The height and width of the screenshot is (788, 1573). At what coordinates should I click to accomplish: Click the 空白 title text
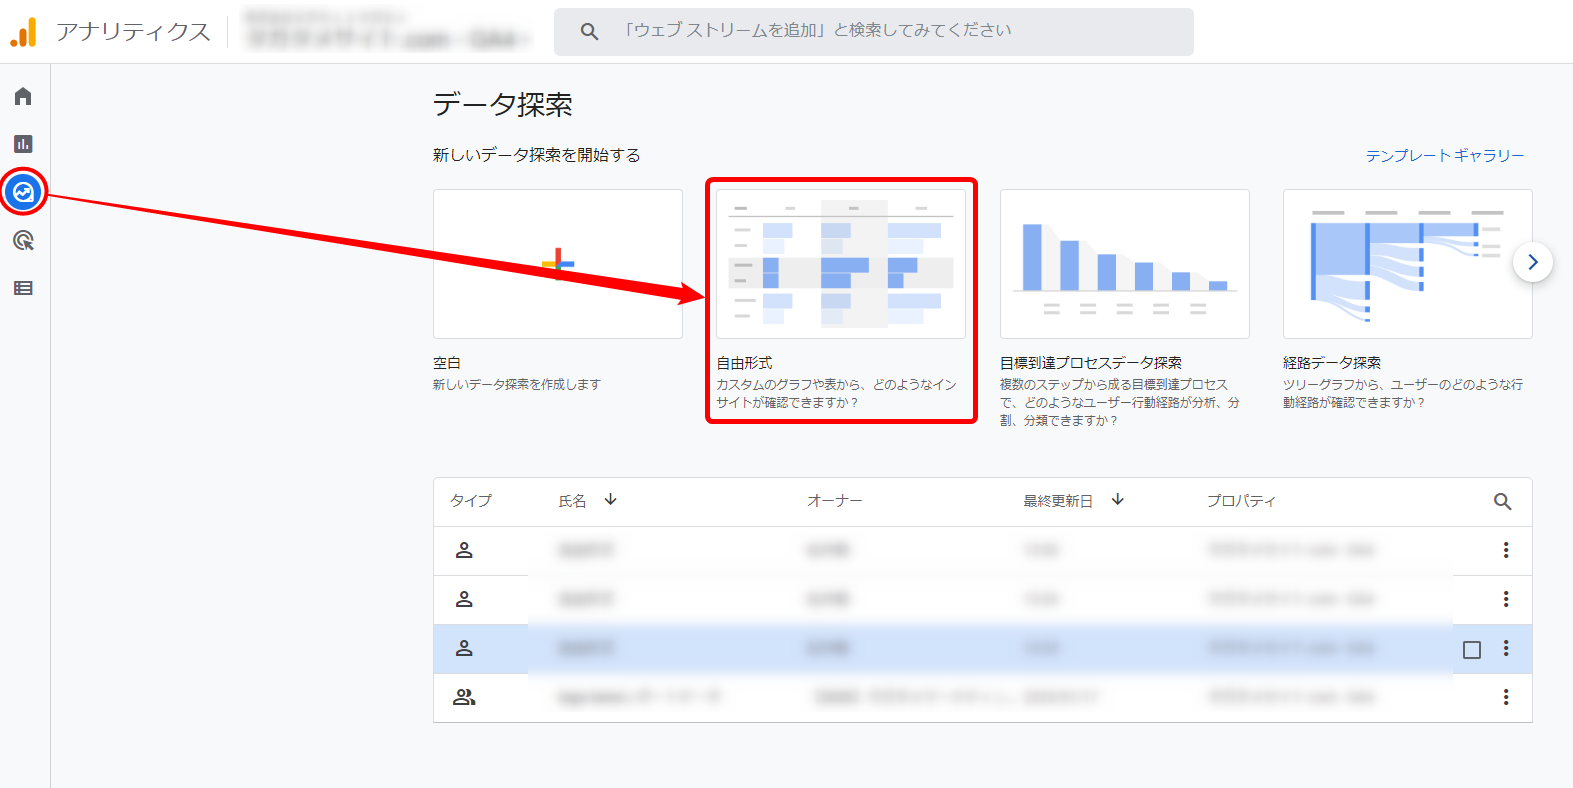coord(447,363)
